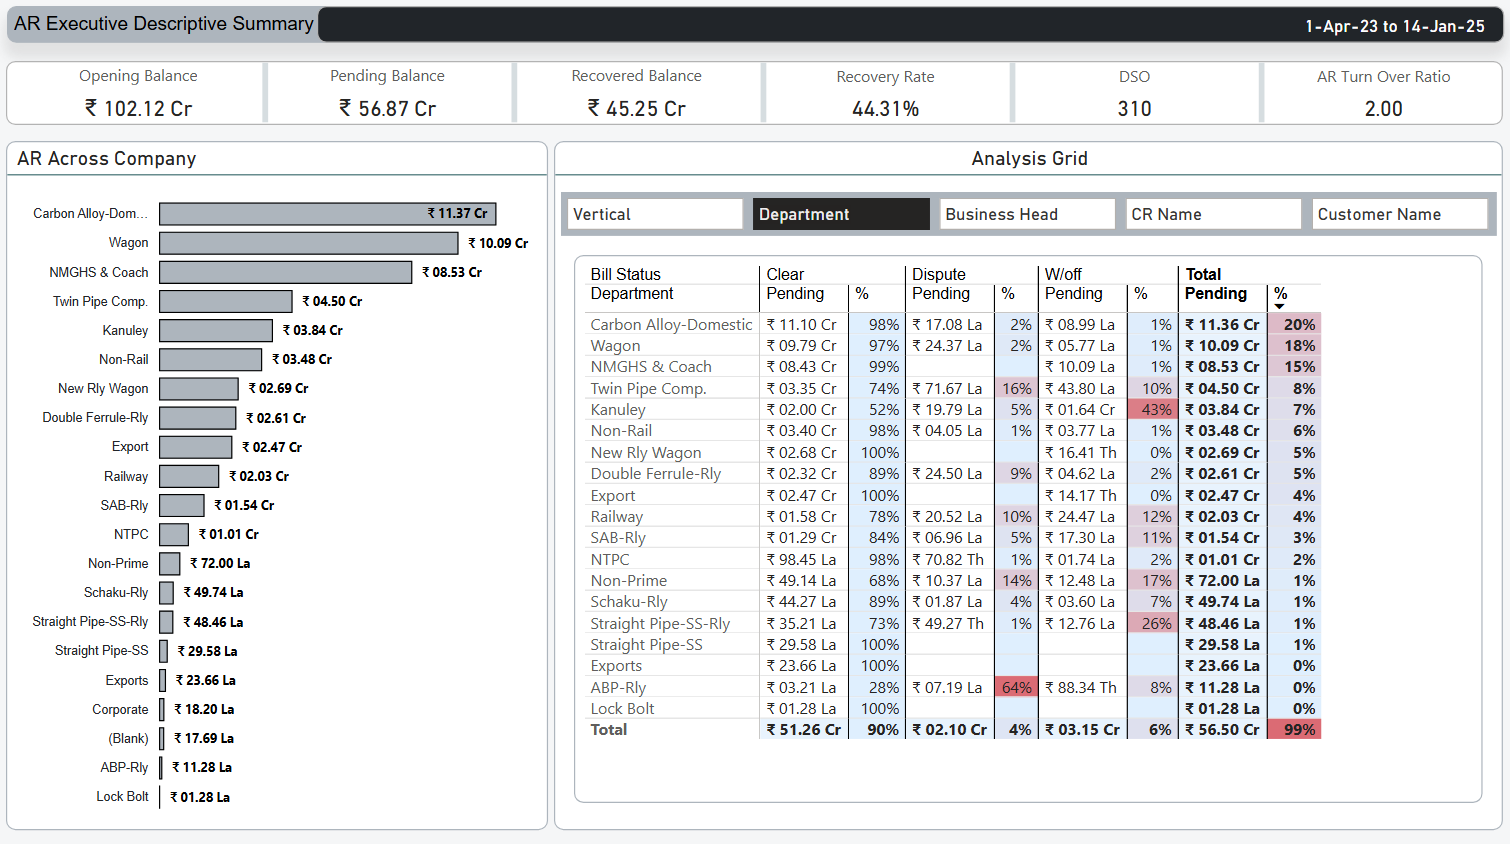
Task: Click the AR Across Company title
Action: (x=107, y=158)
